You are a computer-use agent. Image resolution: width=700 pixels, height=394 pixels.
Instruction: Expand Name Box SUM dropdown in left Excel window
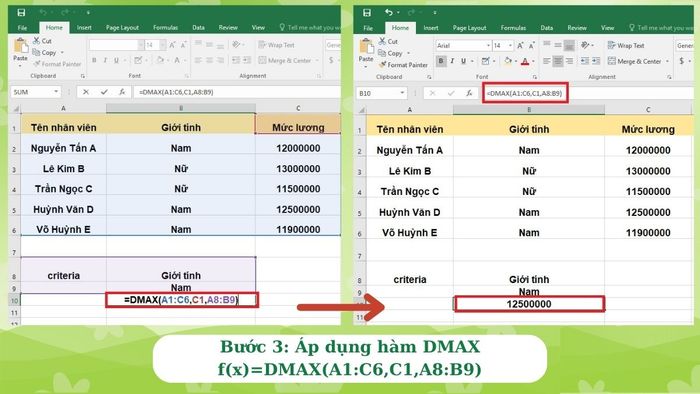click(56, 92)
